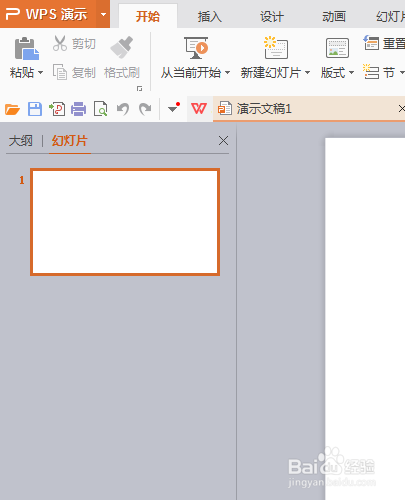The width and height of the screenshot is (405, 500).
Task: Switch to the 设计 ribbon tab
Action: (272, 16)
